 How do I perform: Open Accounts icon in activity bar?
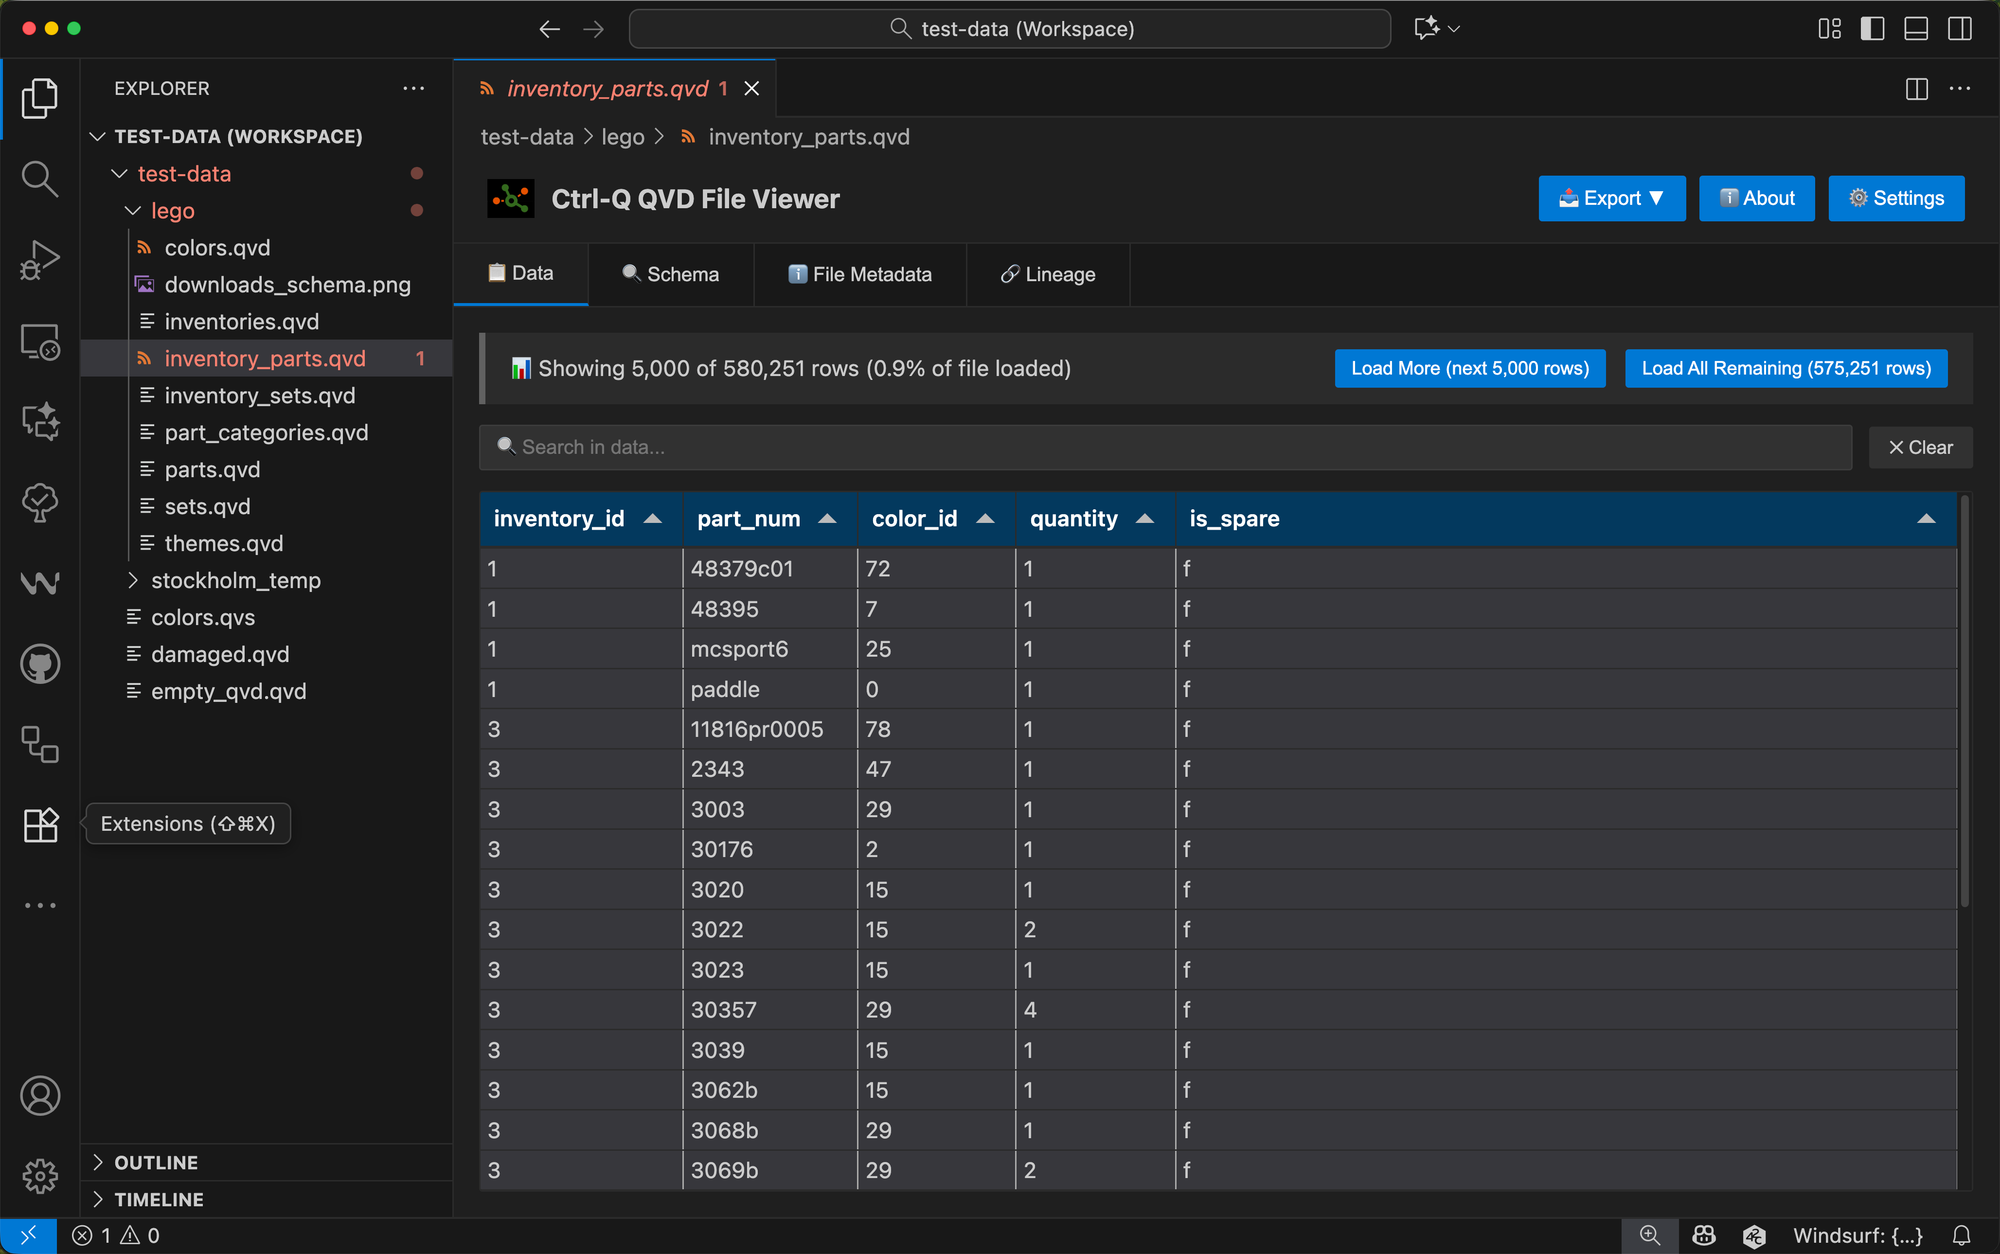pos(40,1096)
